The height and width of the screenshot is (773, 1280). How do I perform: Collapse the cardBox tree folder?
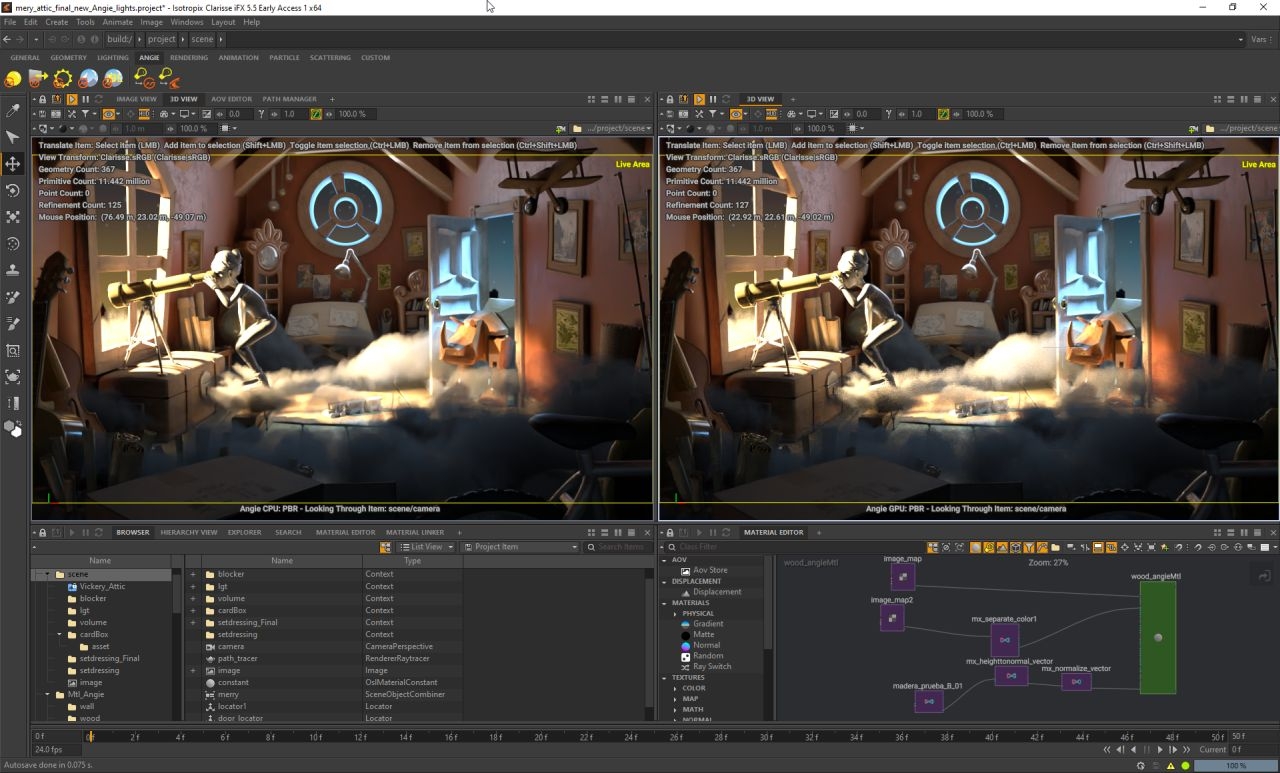pyautogui.click(x=59, y=634)
